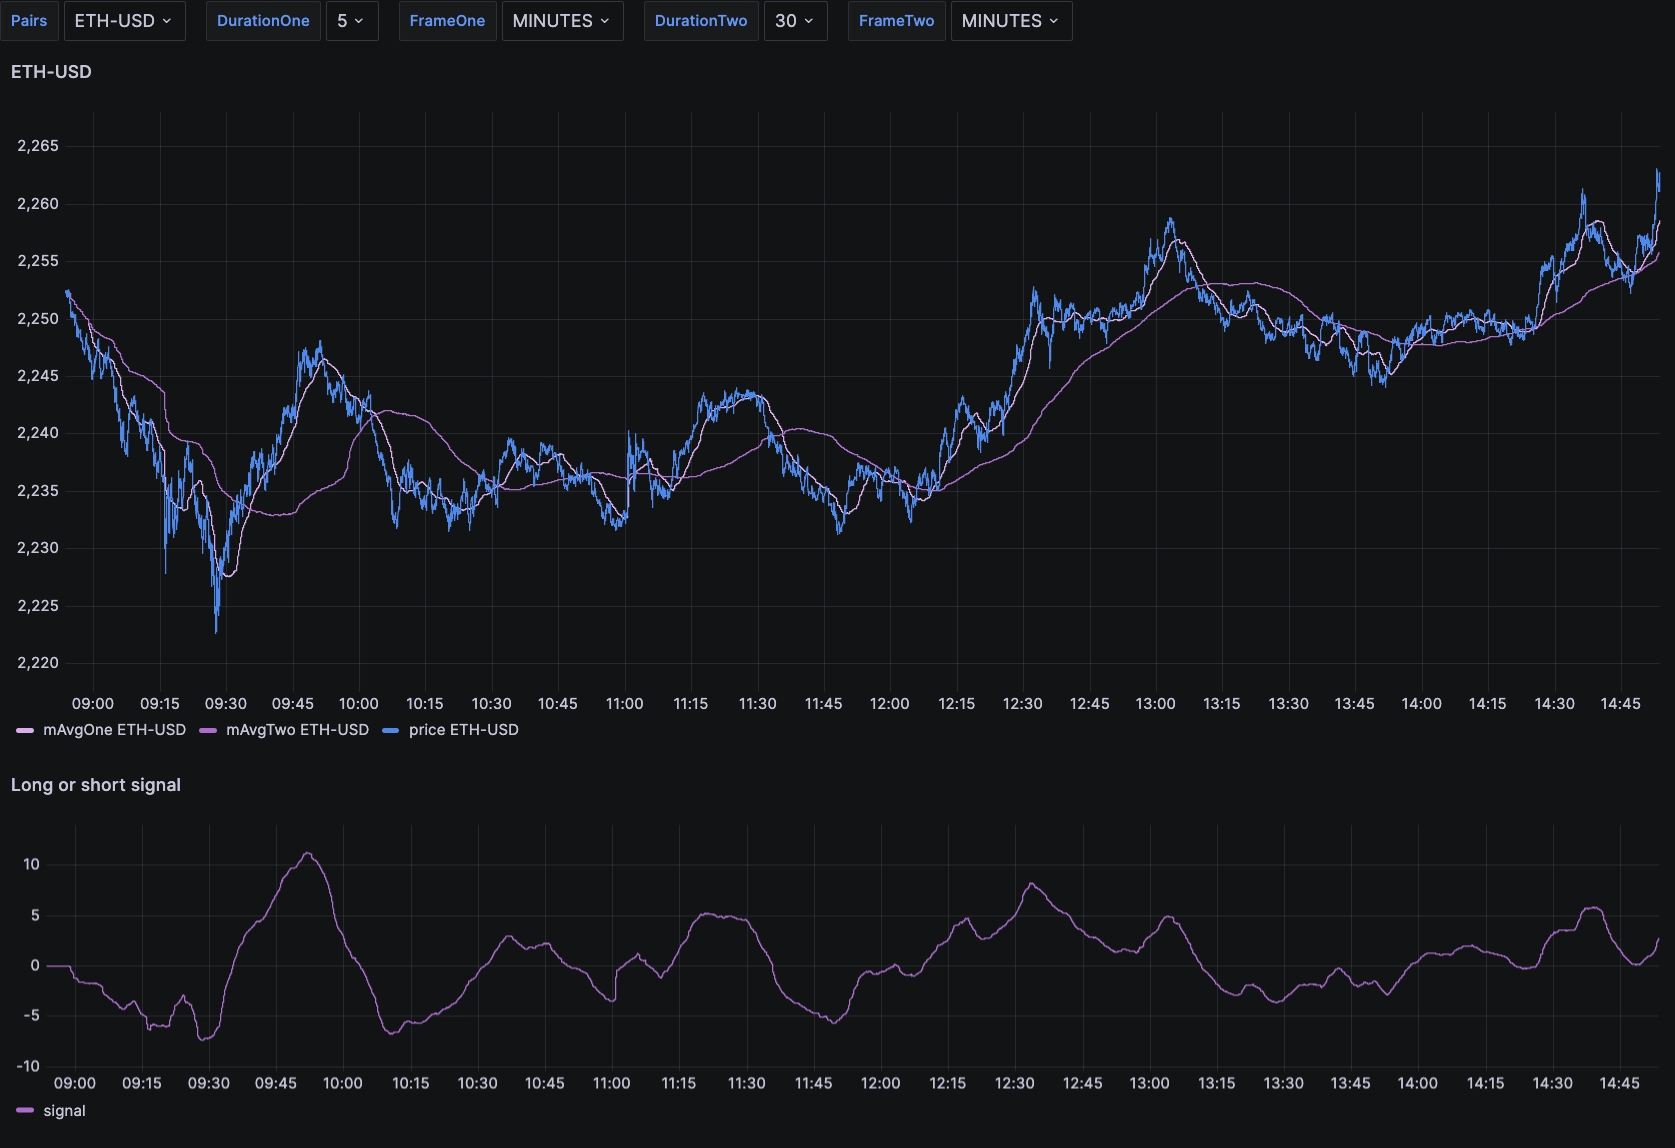This screenshot has height=1148, width=1675.
Task: Click the FrameOne variable label
Action: (447, 21)
